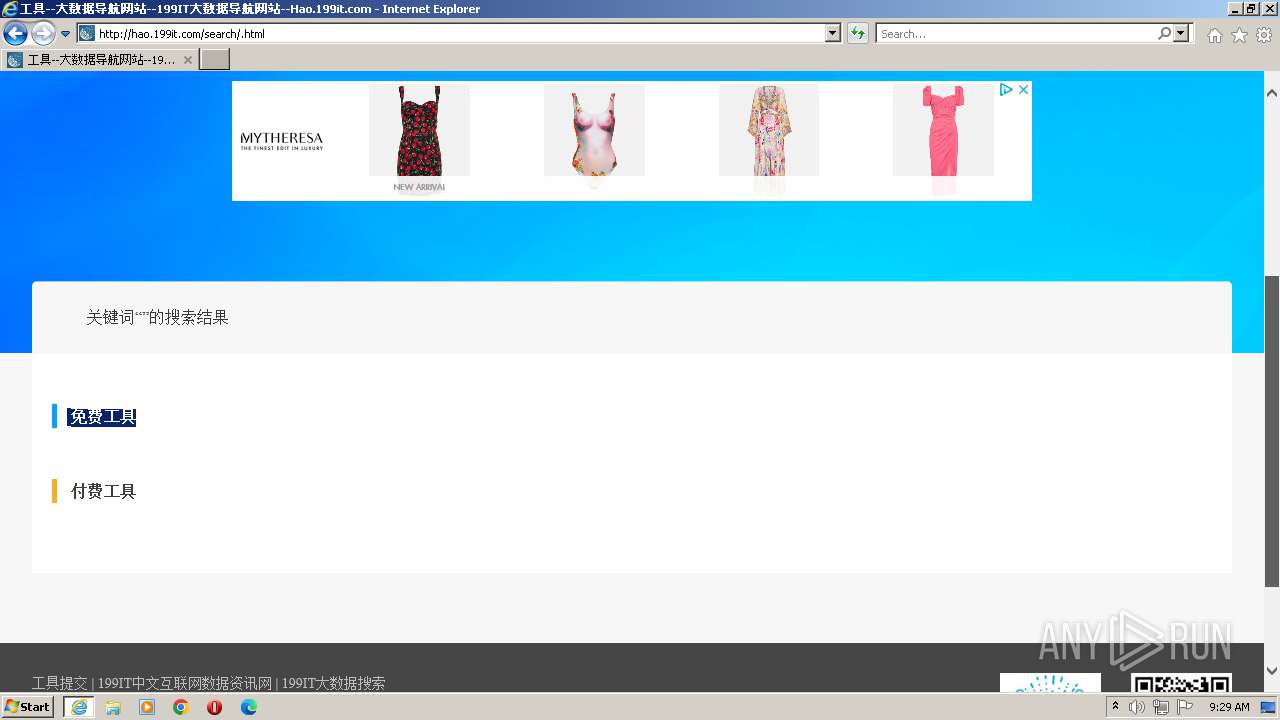The width and height of the screenshot is (1280, 720).
Task: Click the 关键词的搜索结果 heading text
Action: [x=157, y=318]
